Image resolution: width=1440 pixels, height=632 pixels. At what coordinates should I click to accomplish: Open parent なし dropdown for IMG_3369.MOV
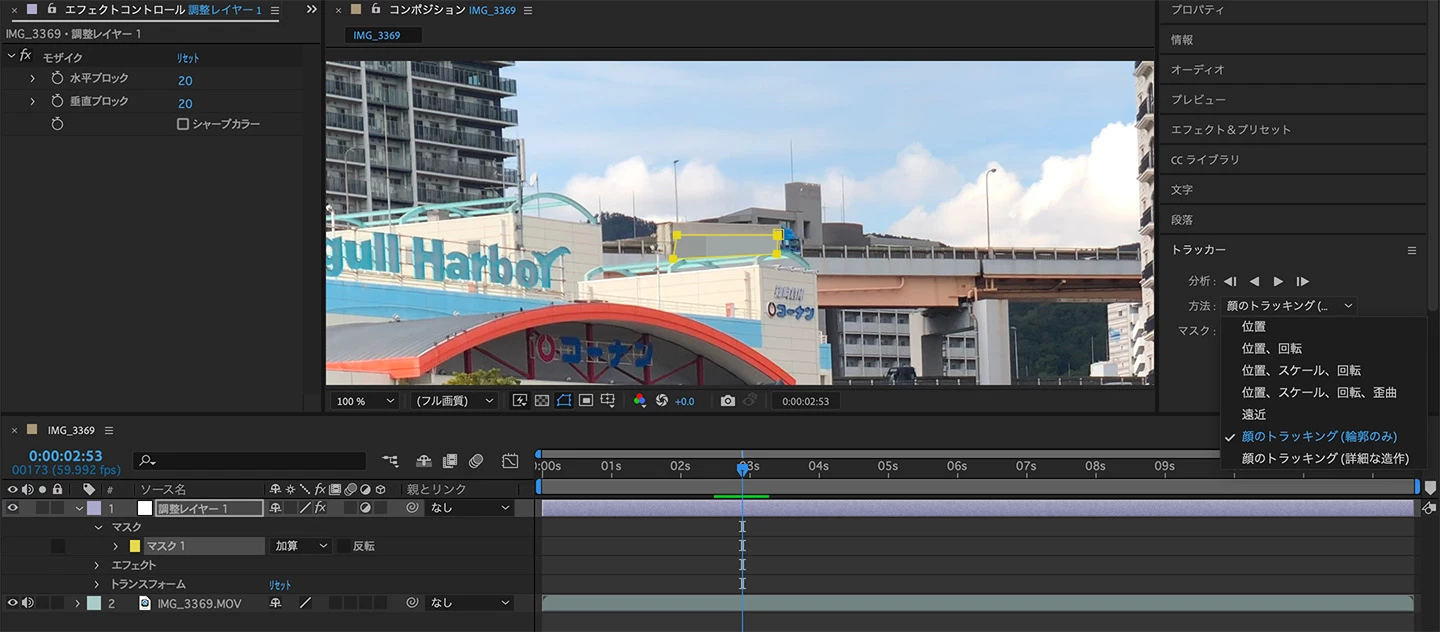pyautogui.click(x=470, y=603)
